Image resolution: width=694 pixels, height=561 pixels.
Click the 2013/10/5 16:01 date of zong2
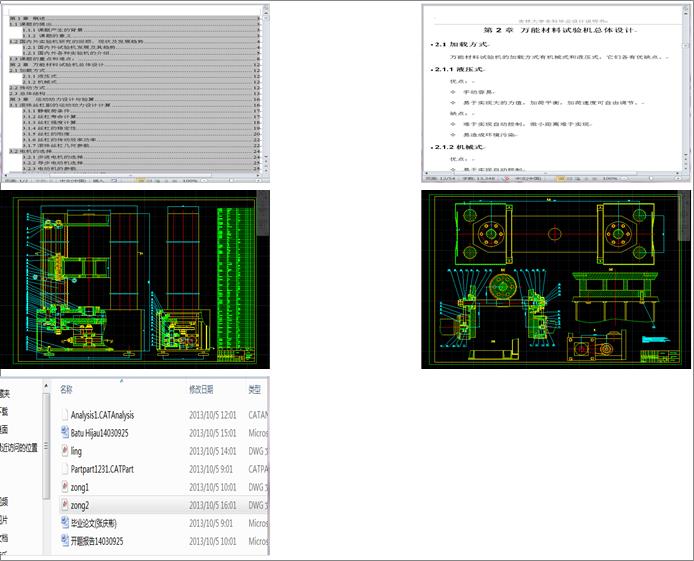pos(213,505)
